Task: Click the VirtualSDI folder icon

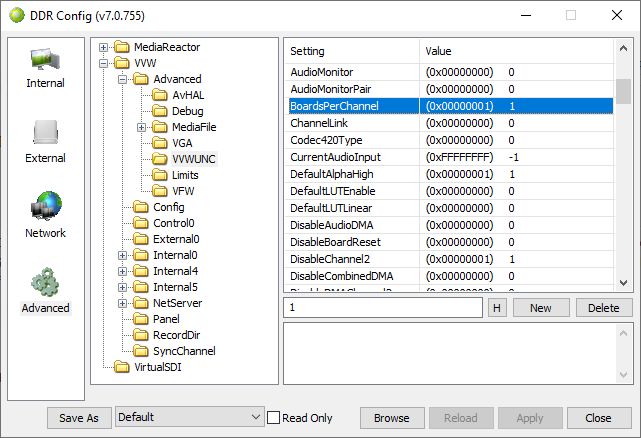Action: 122,367
